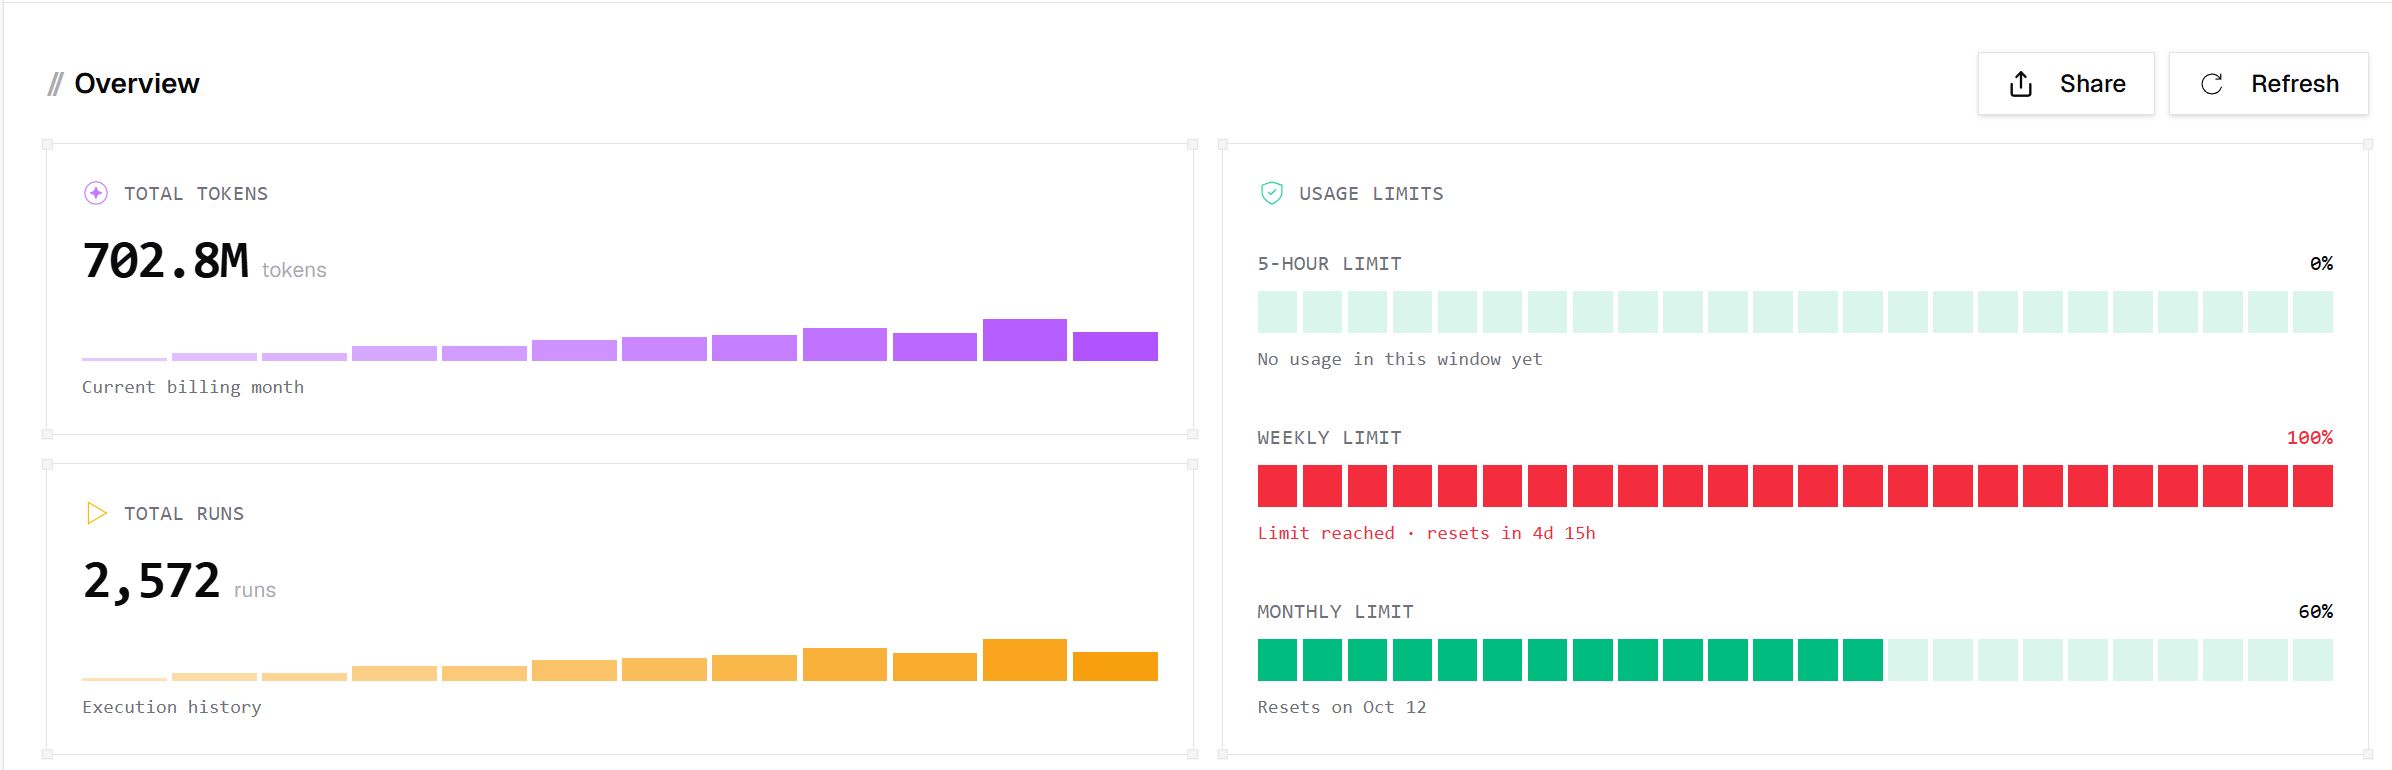2392x770 pixels.
Task: Select the tallest purple token bar
Action: 1025,340
